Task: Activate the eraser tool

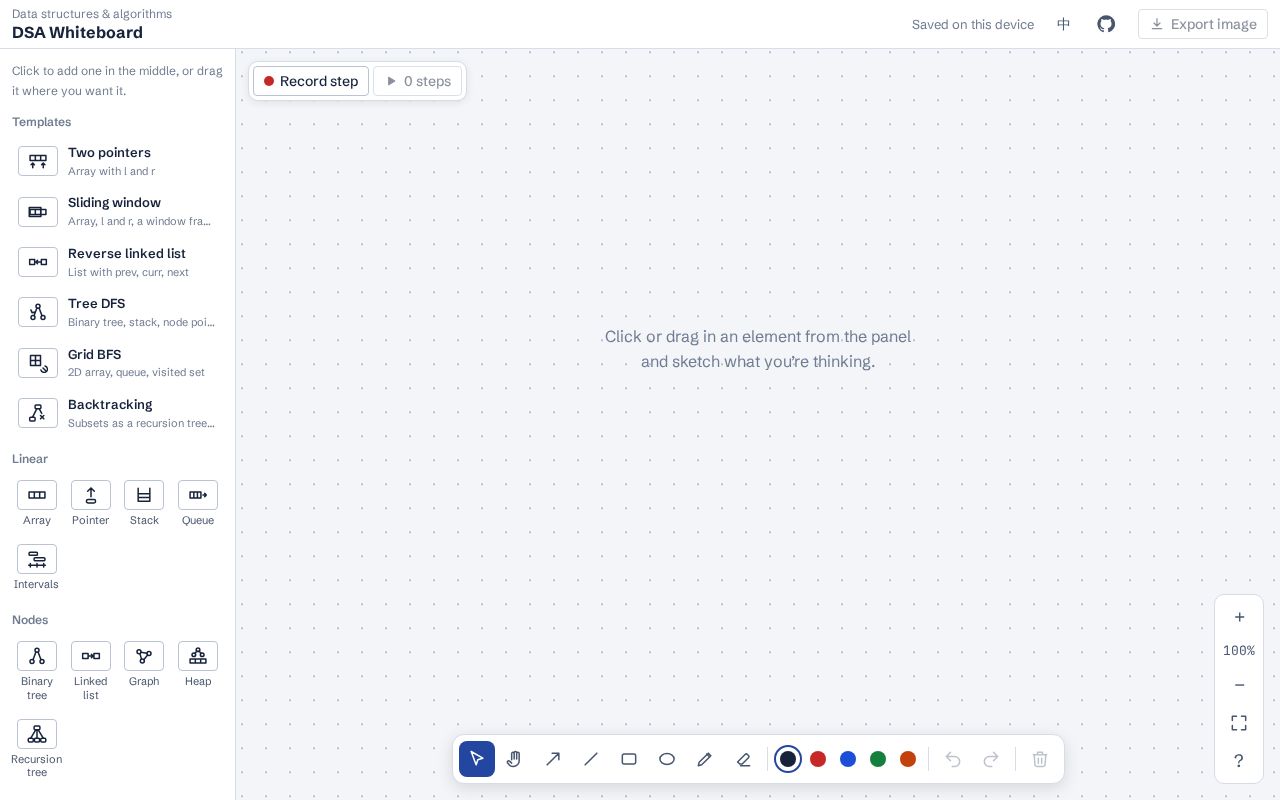Action: [x=743, y=759]
